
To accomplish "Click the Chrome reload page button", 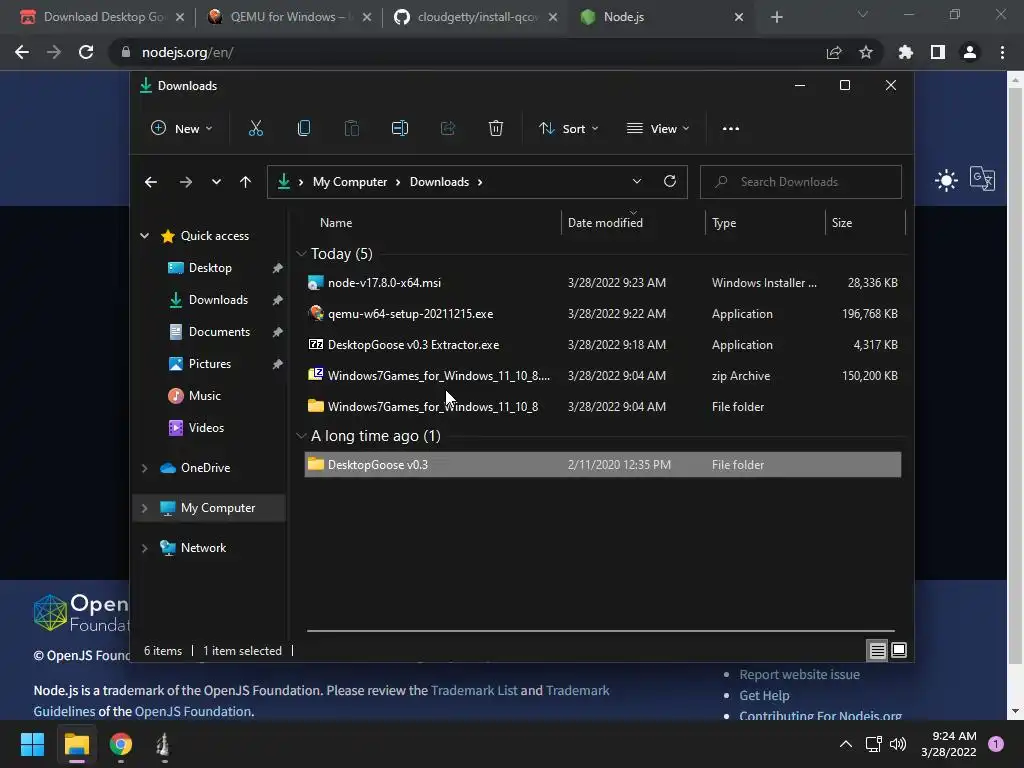I will click(x=86, y=52).
